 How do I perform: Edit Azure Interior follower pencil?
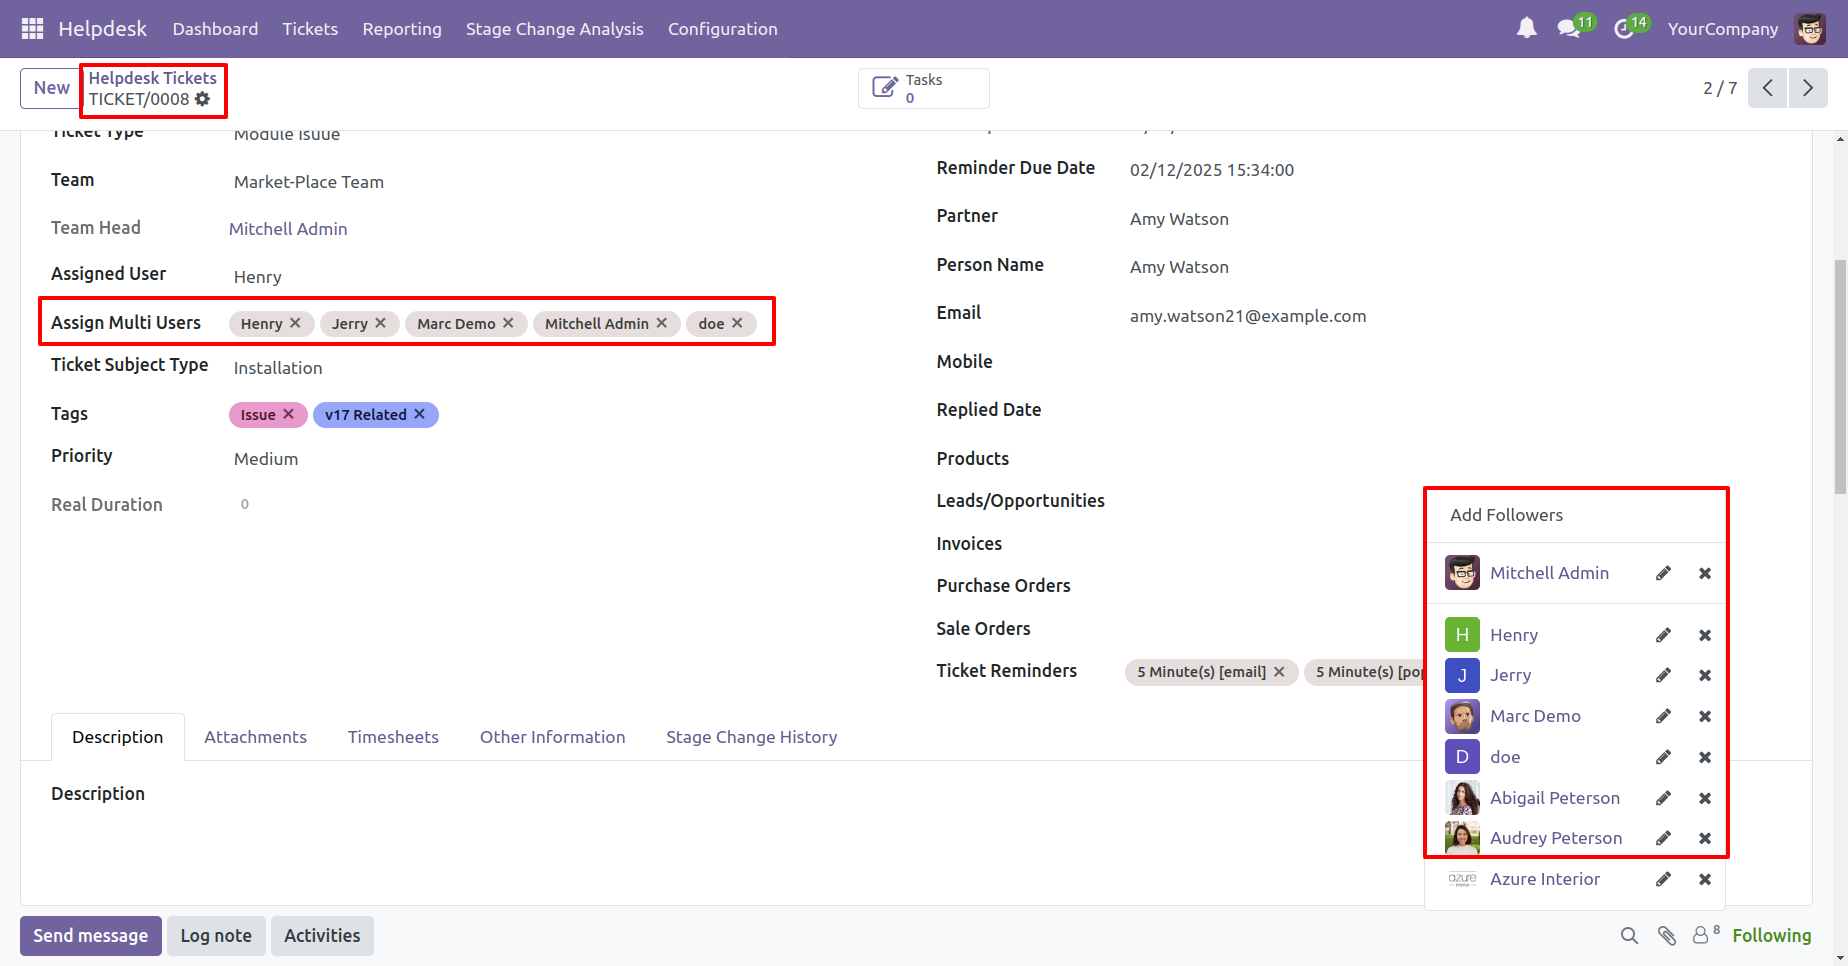1663,879
